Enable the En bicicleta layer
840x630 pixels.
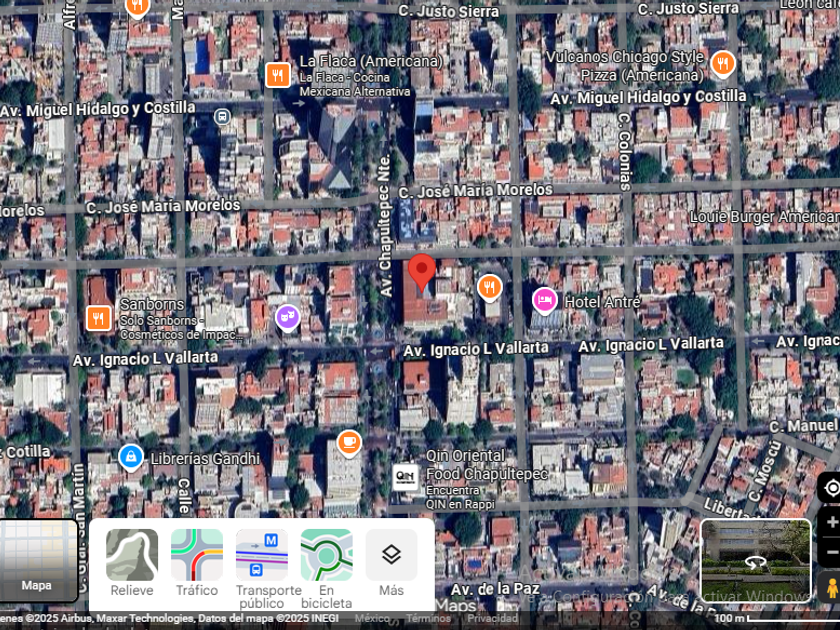tap(327, 569)
